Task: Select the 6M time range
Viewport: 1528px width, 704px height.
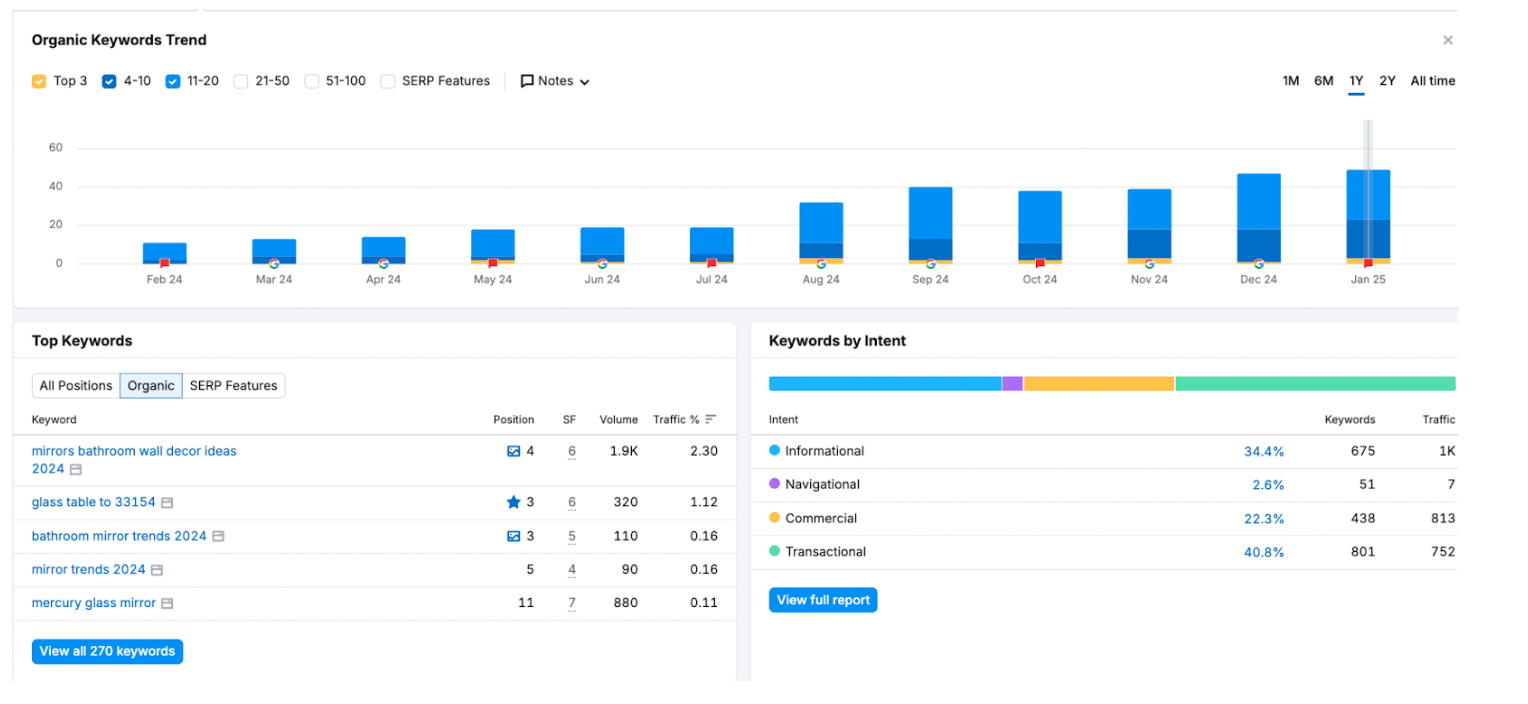Action: [1323, 81]
